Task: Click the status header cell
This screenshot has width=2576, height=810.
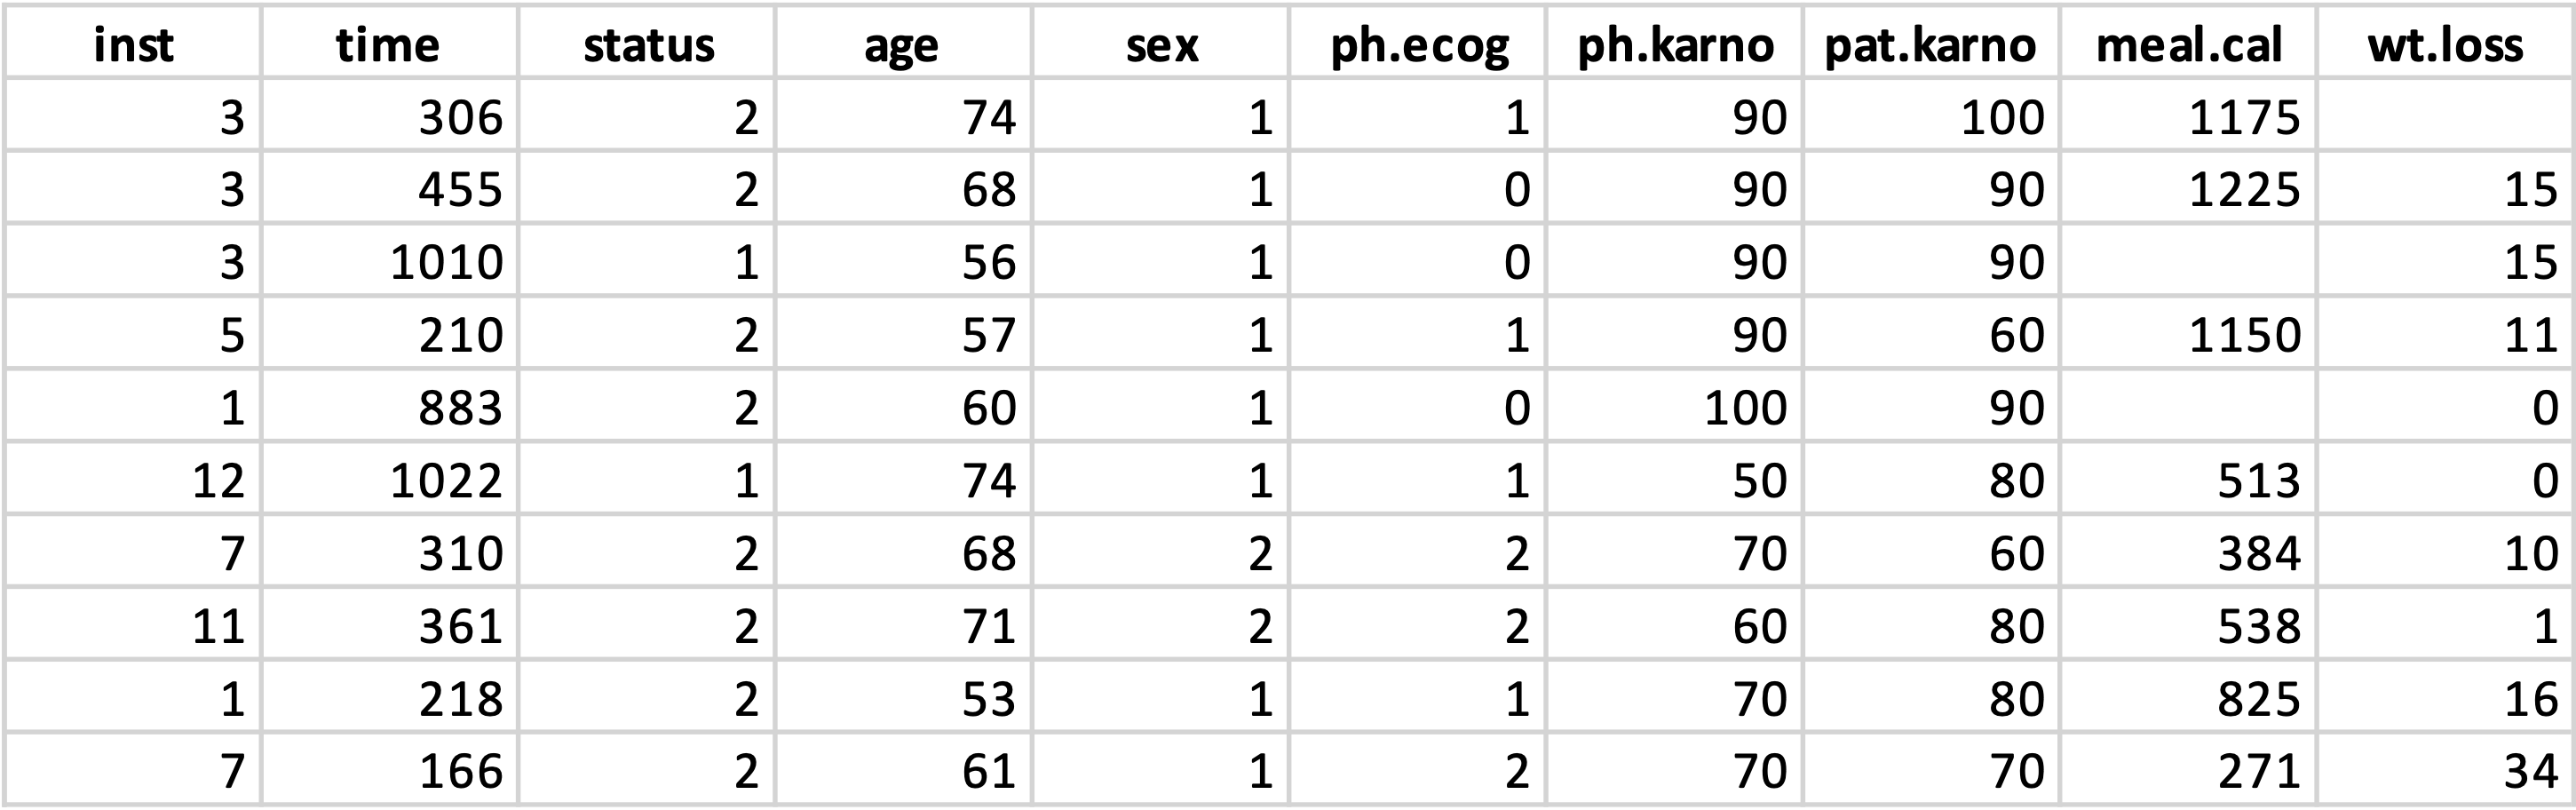Action: [x=647, y=42]
